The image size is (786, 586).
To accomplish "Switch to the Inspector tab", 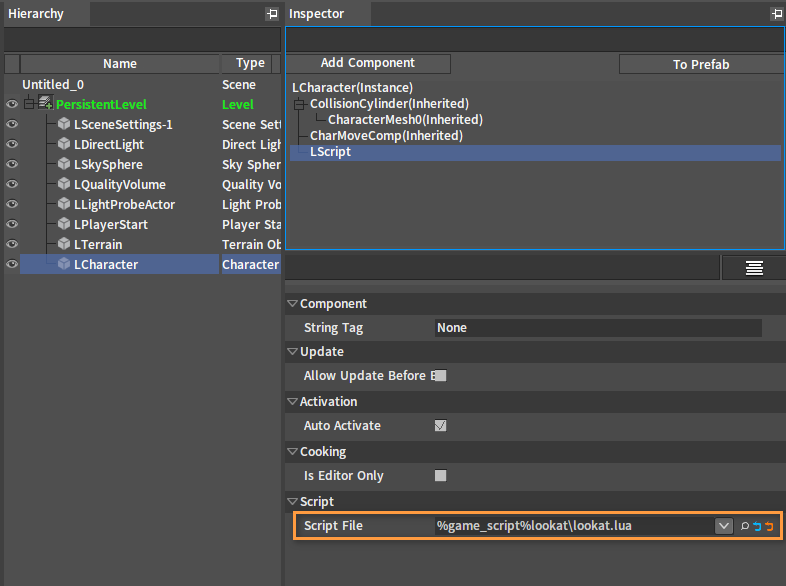I will click(x=328, y=14).
